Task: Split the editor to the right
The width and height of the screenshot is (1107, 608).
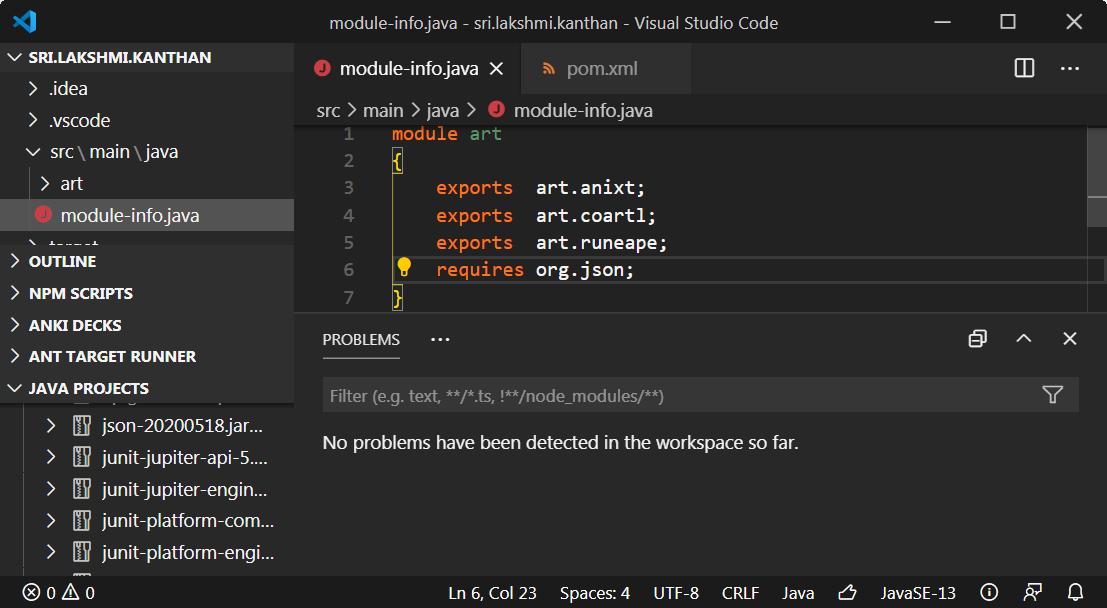Action: (1024, 68)
